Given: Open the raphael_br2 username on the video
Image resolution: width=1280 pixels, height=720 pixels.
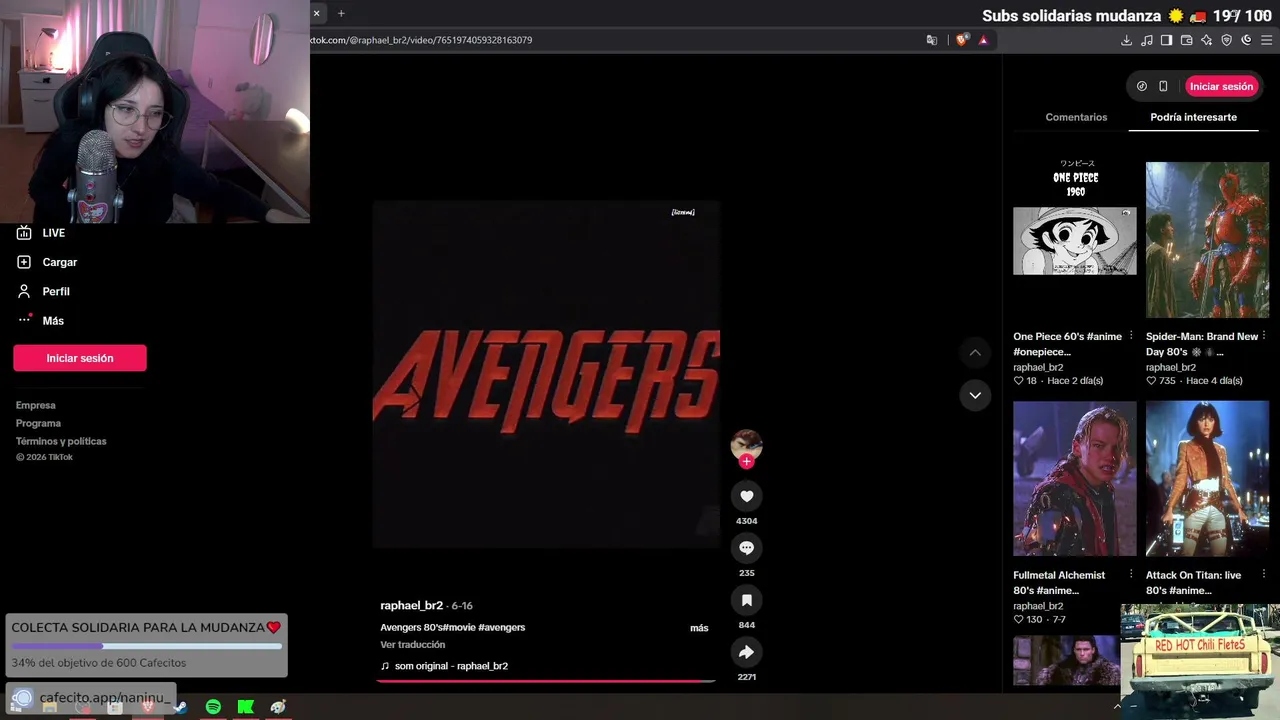Looking at the screenshot, I should click(411, 606).
